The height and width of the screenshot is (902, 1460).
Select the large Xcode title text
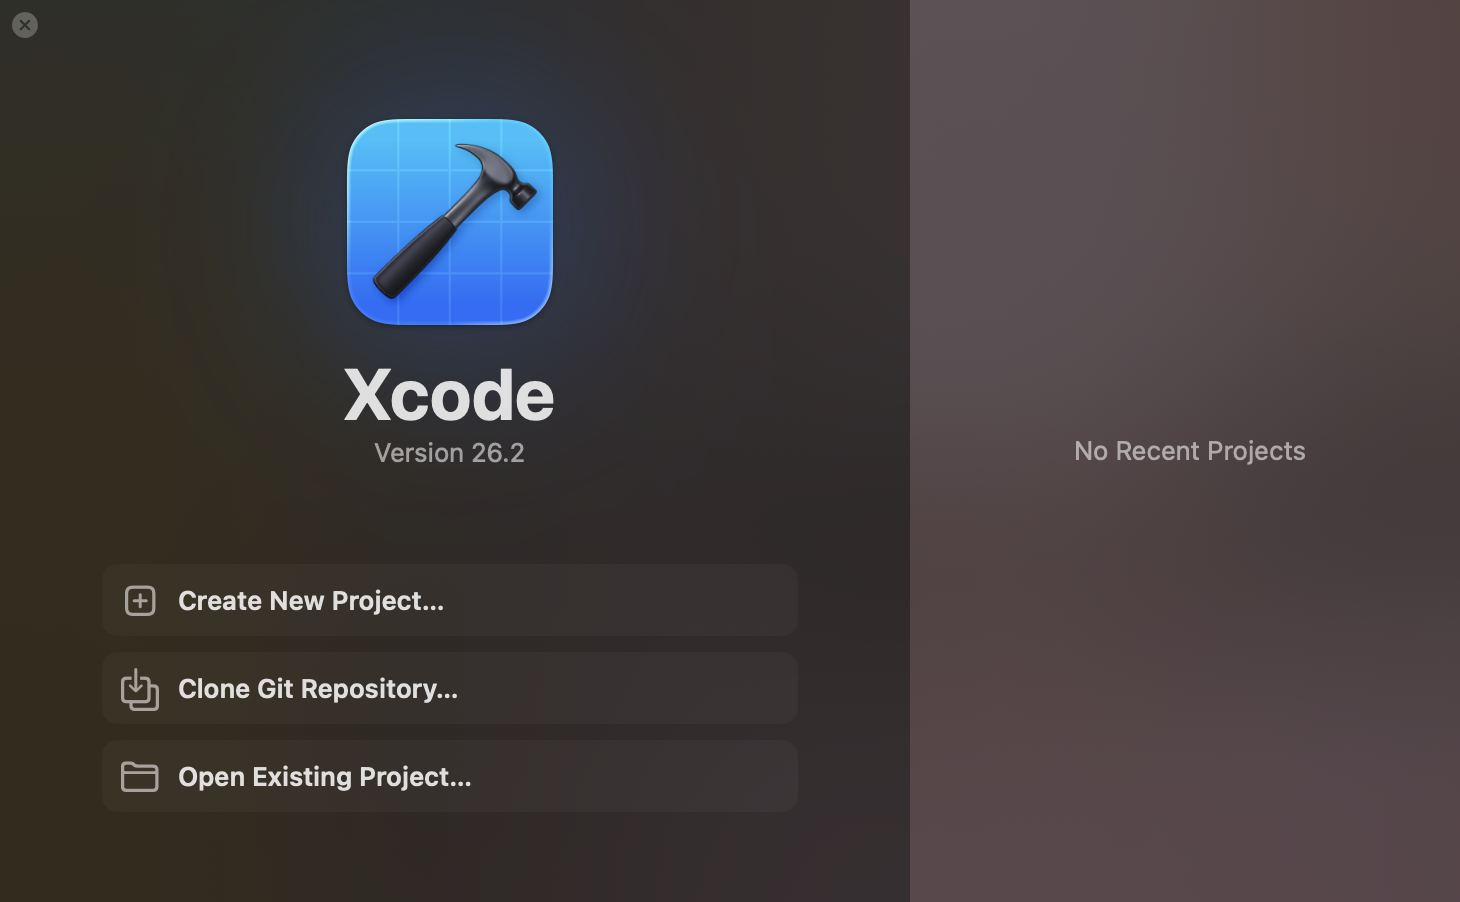click(x=449, y=394)
